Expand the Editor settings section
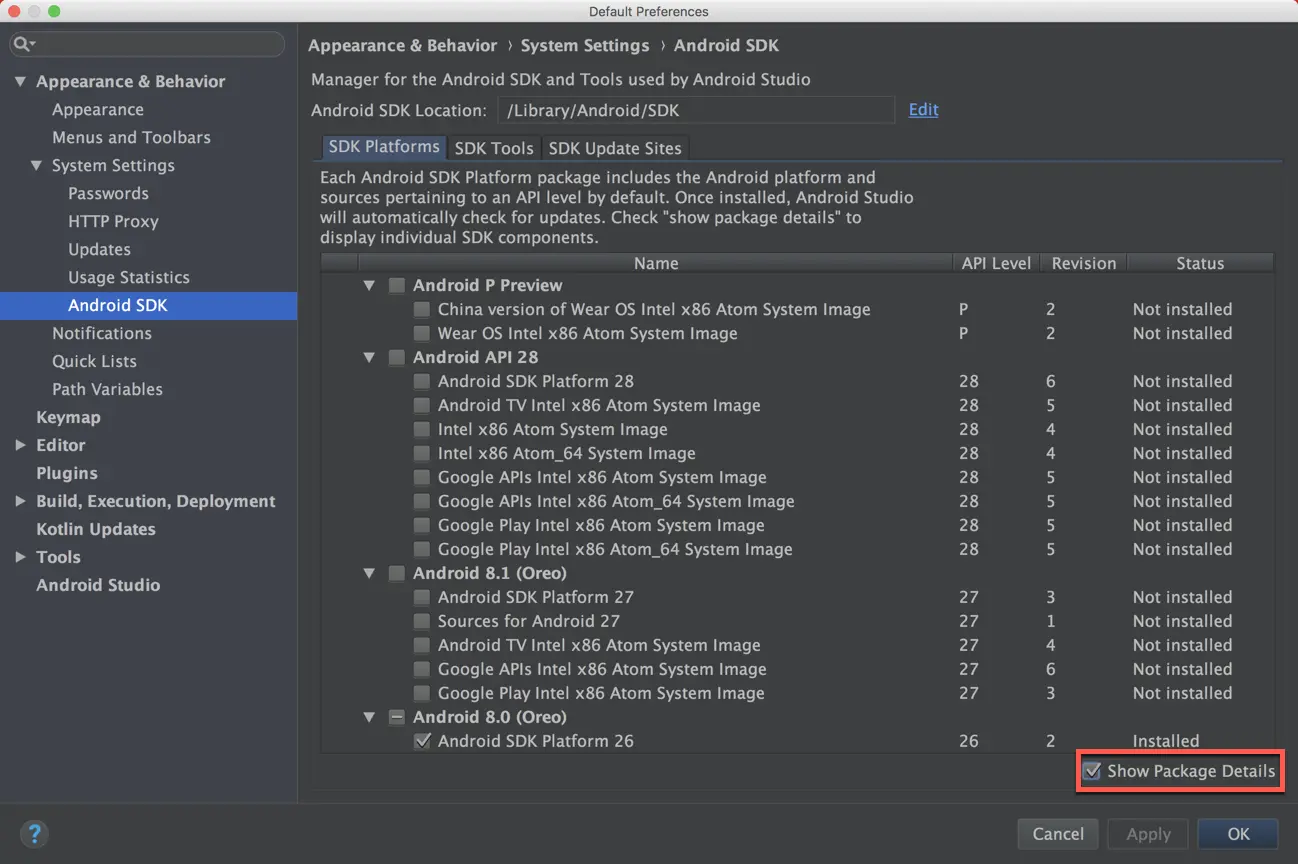This screenshot has width=1298, height=864. tap(20, 445)
